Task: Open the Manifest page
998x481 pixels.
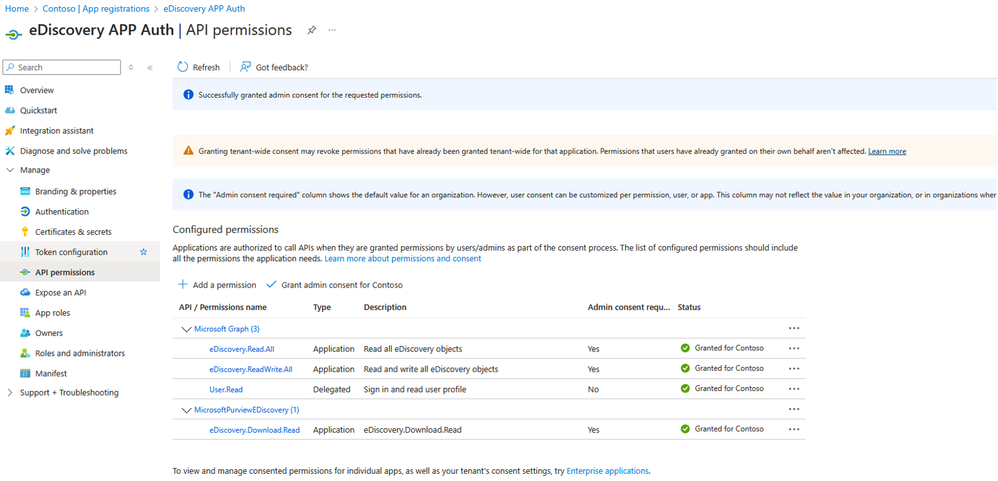Action: click(x=51, y=373)
